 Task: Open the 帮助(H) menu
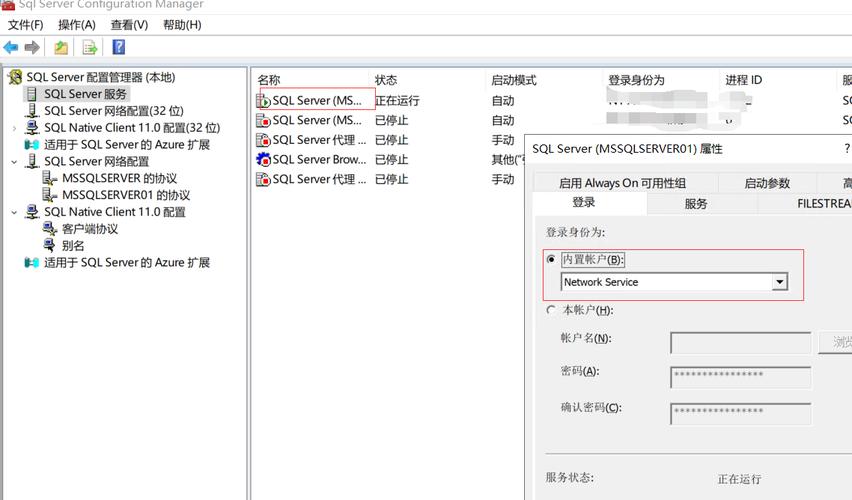[x=182, y=25]
